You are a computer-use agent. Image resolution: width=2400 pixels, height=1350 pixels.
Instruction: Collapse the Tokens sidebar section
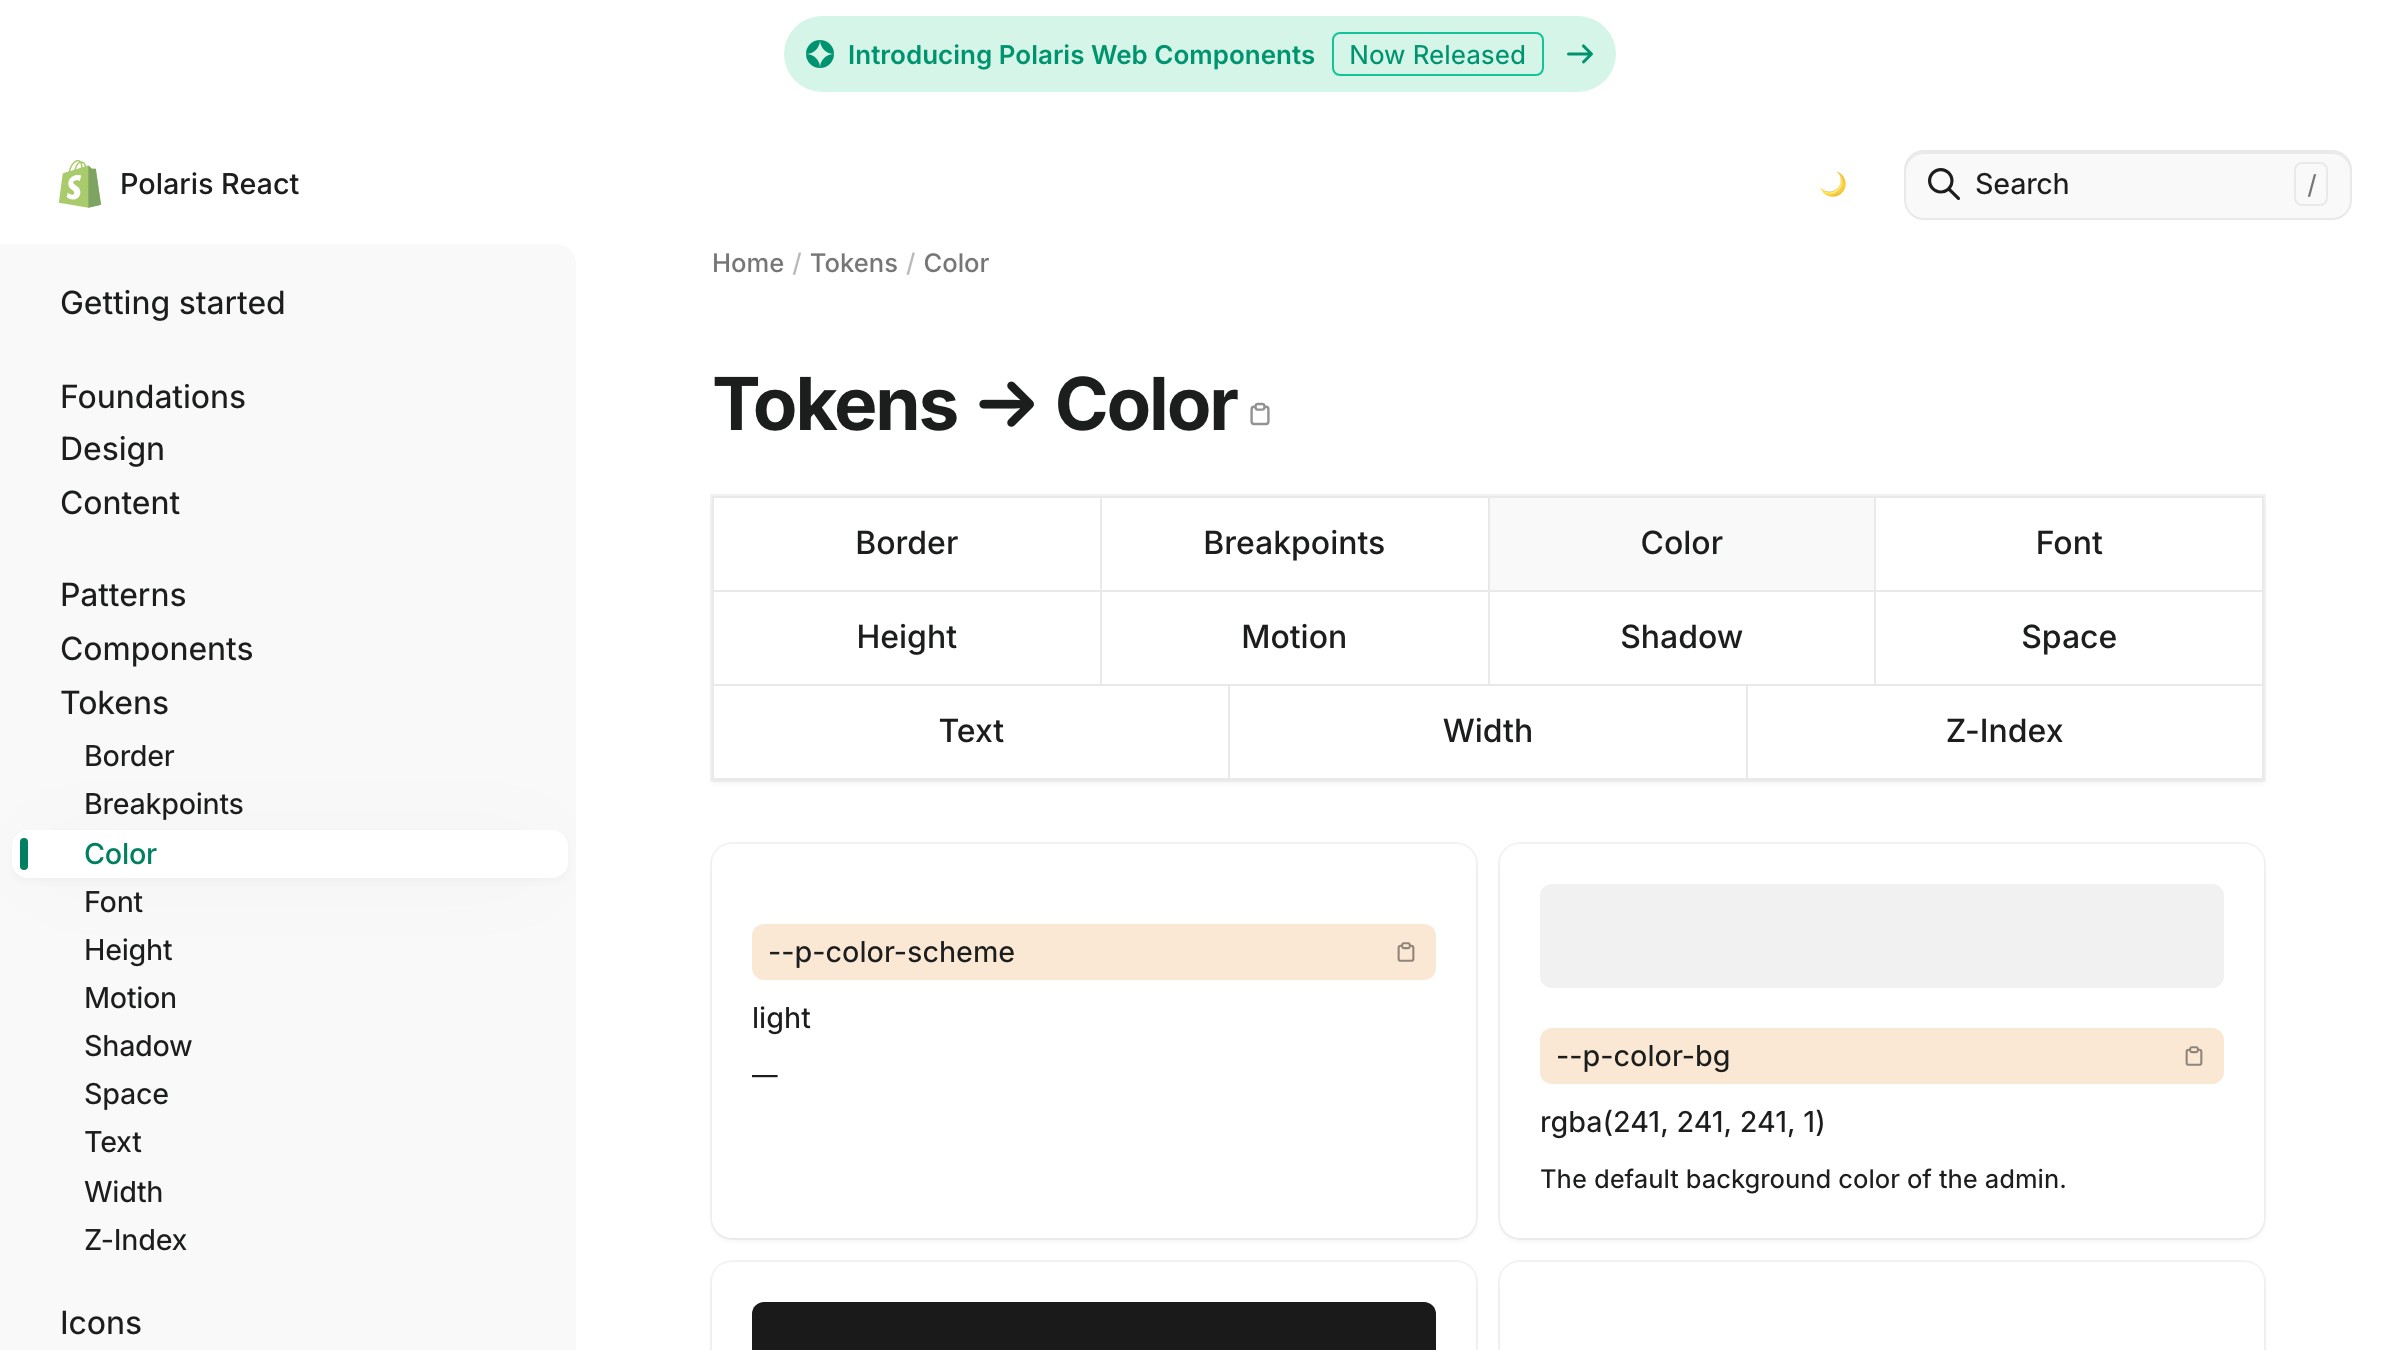[114, 703]
